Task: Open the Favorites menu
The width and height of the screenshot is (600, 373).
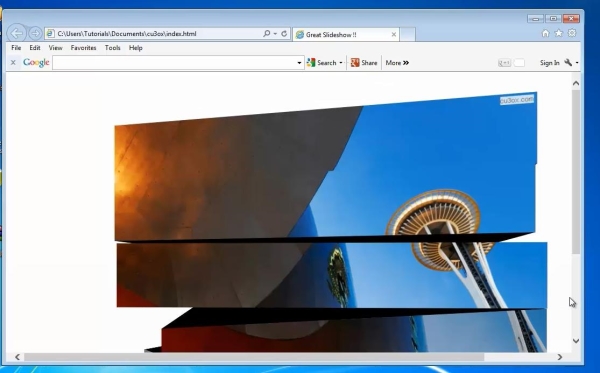Action: click(x=83, y=48)
